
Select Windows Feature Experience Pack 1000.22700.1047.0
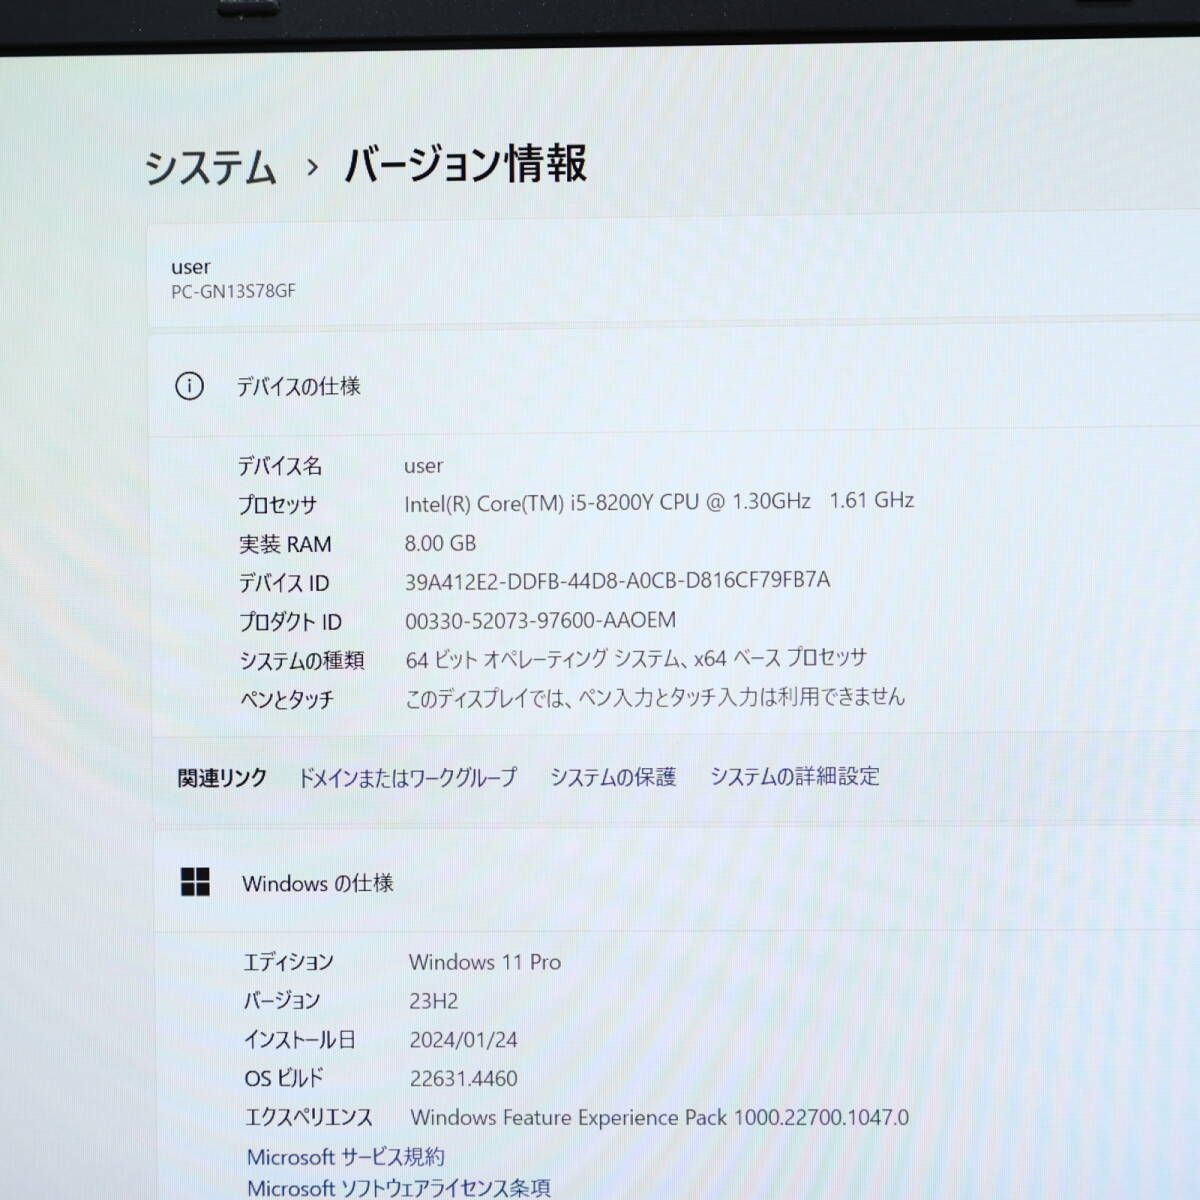coord(660,1117)
